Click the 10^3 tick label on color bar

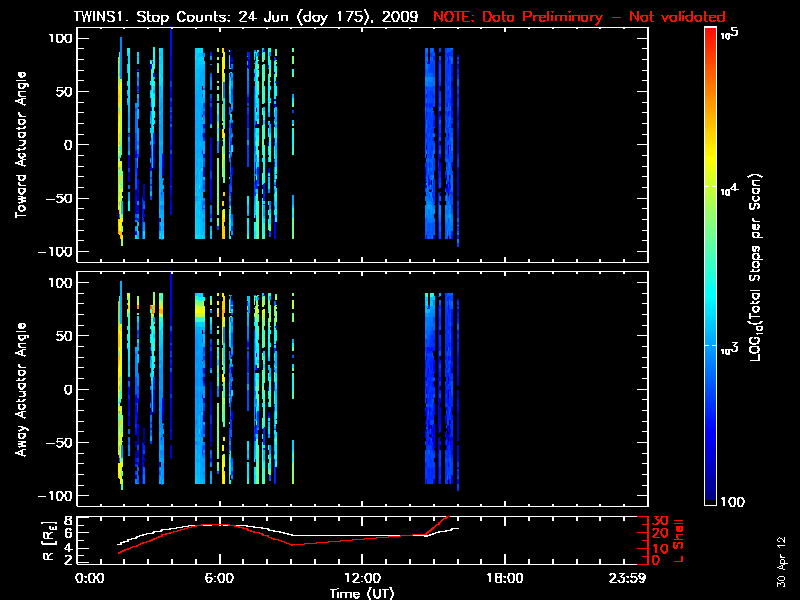[730, 344]
